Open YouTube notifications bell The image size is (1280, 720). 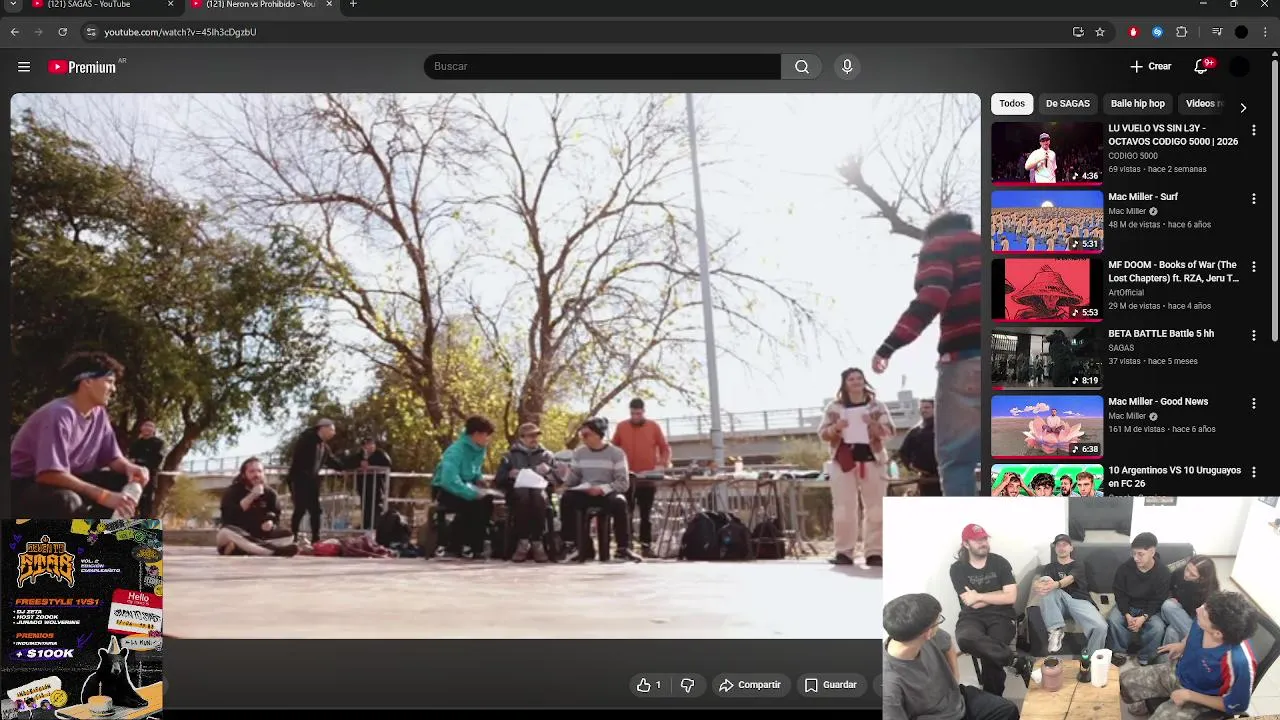(x=1201, y=67)
